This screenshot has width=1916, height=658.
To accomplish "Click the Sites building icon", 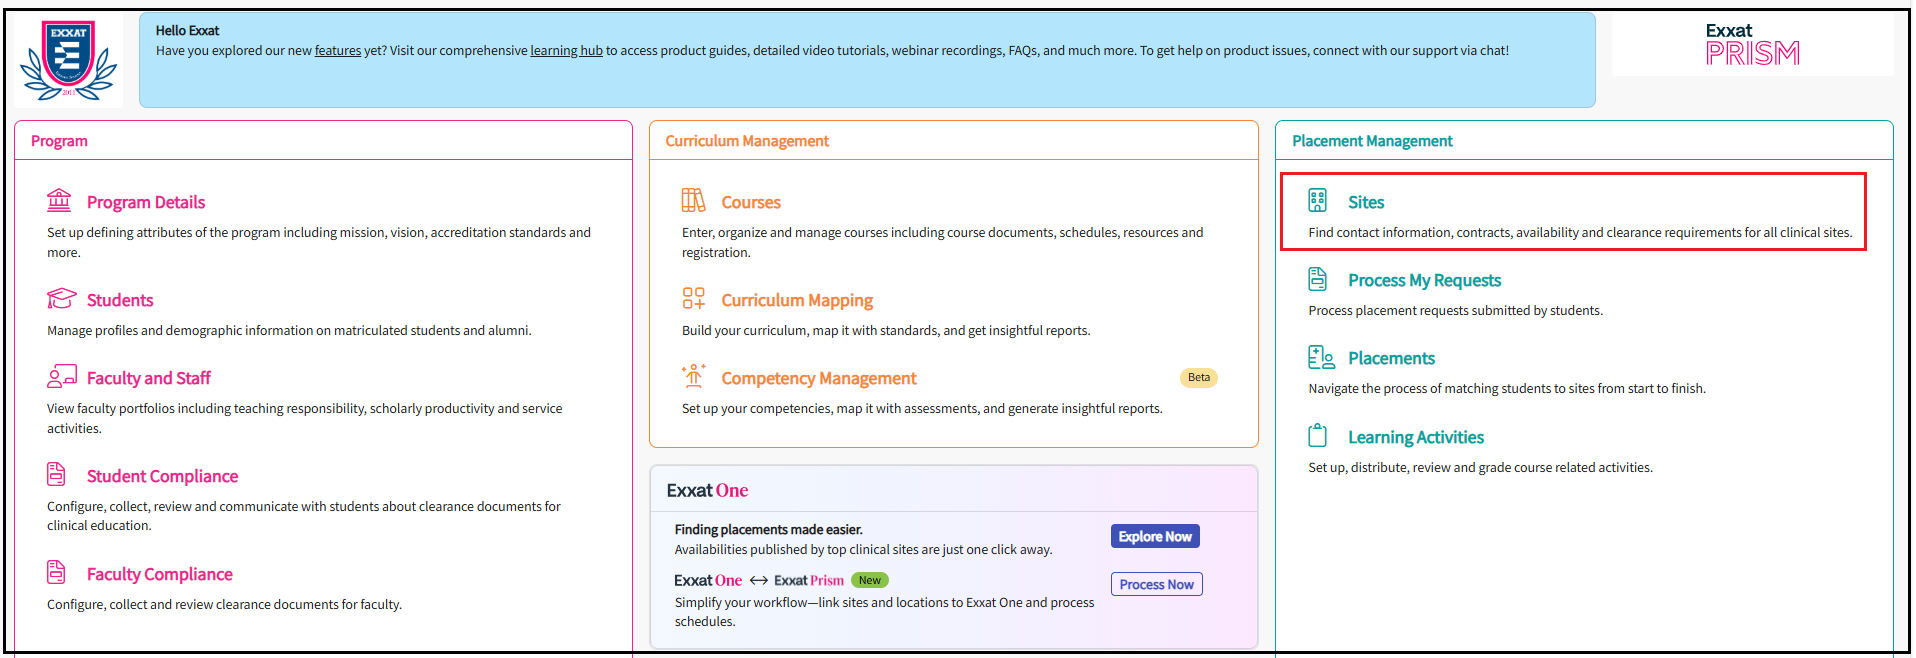I will (1318, 201).
